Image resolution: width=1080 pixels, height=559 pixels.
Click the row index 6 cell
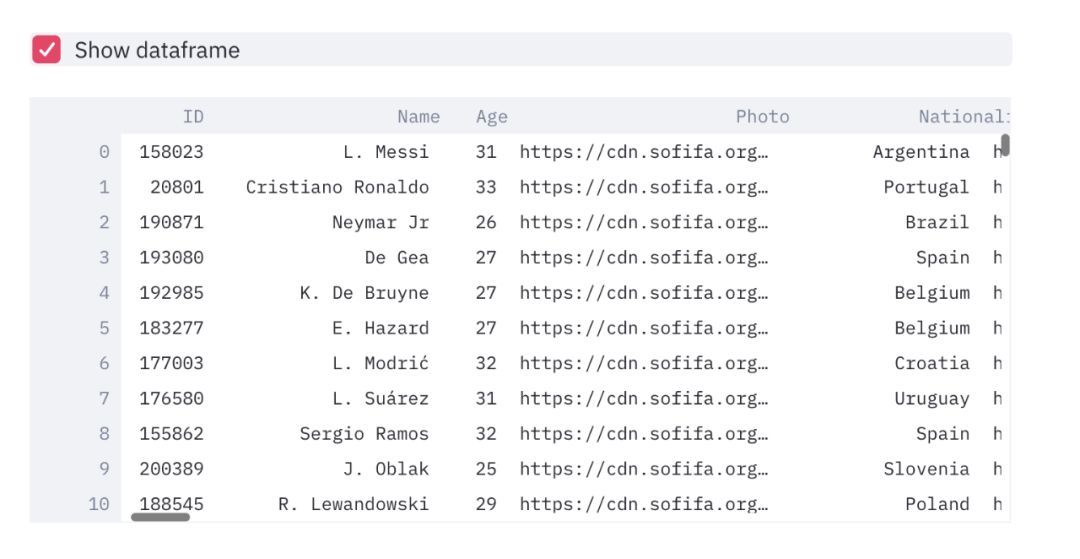(104, 363)
